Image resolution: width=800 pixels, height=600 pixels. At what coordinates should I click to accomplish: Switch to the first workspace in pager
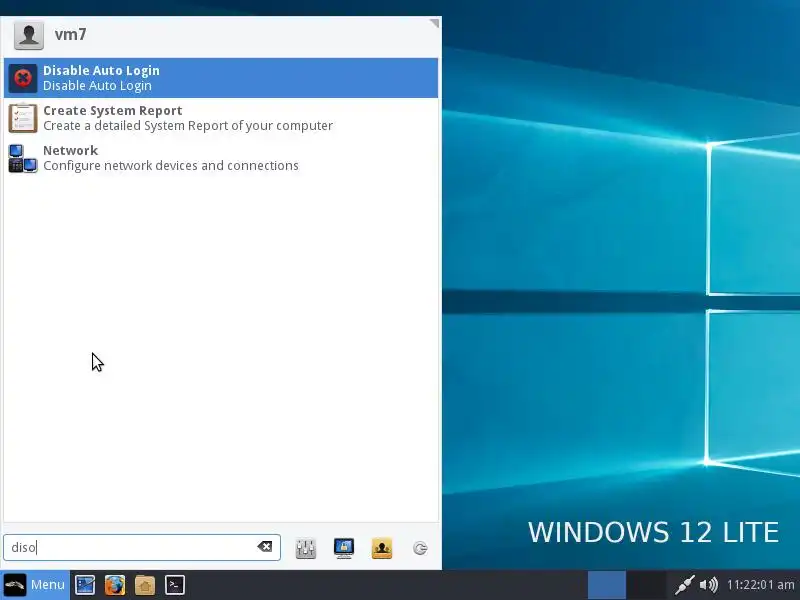point(607,585)
